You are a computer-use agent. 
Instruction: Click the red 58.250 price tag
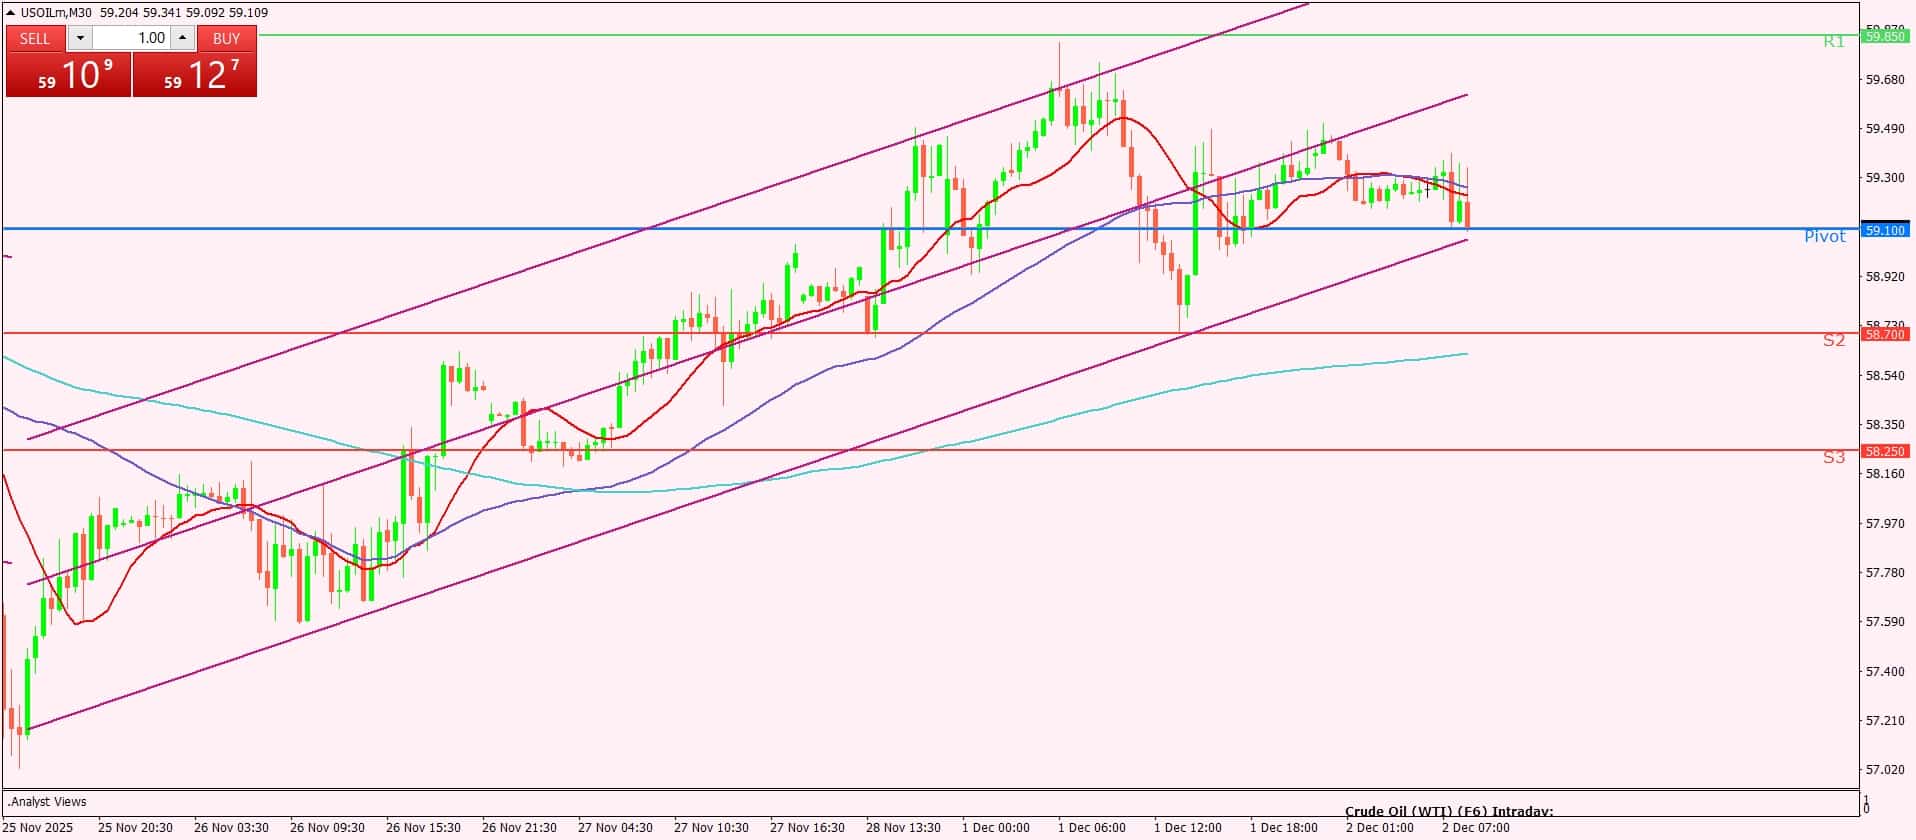click(x=1884, y=451)
